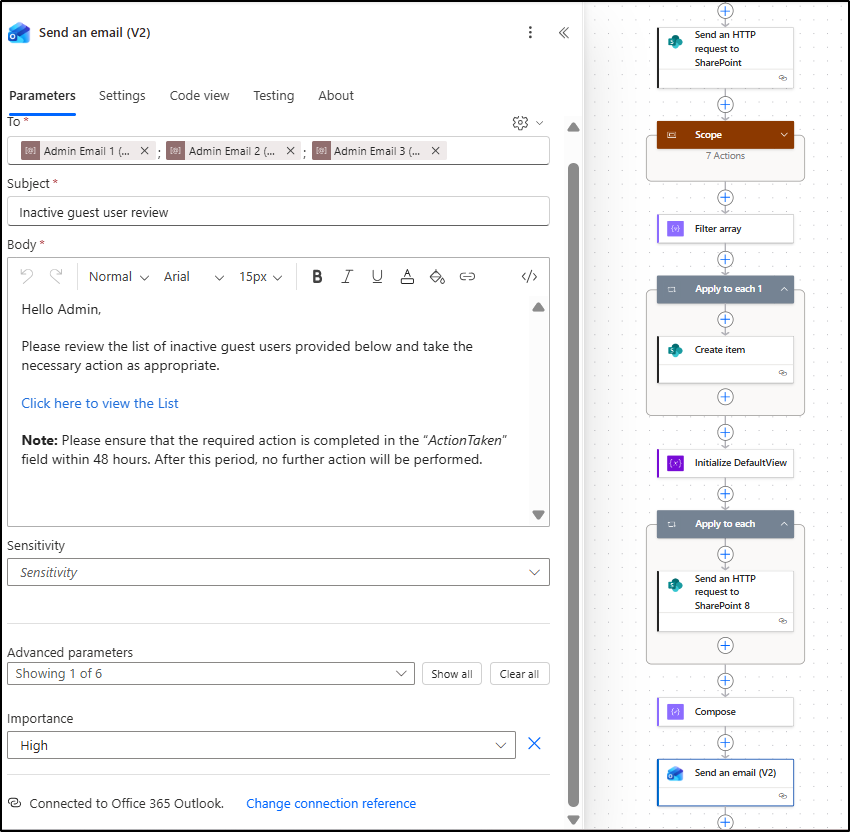Image resolution: width=850 pixels, height=832 pixels.
Task: Insert a hyperlink using the link icon
Action: 467,276
